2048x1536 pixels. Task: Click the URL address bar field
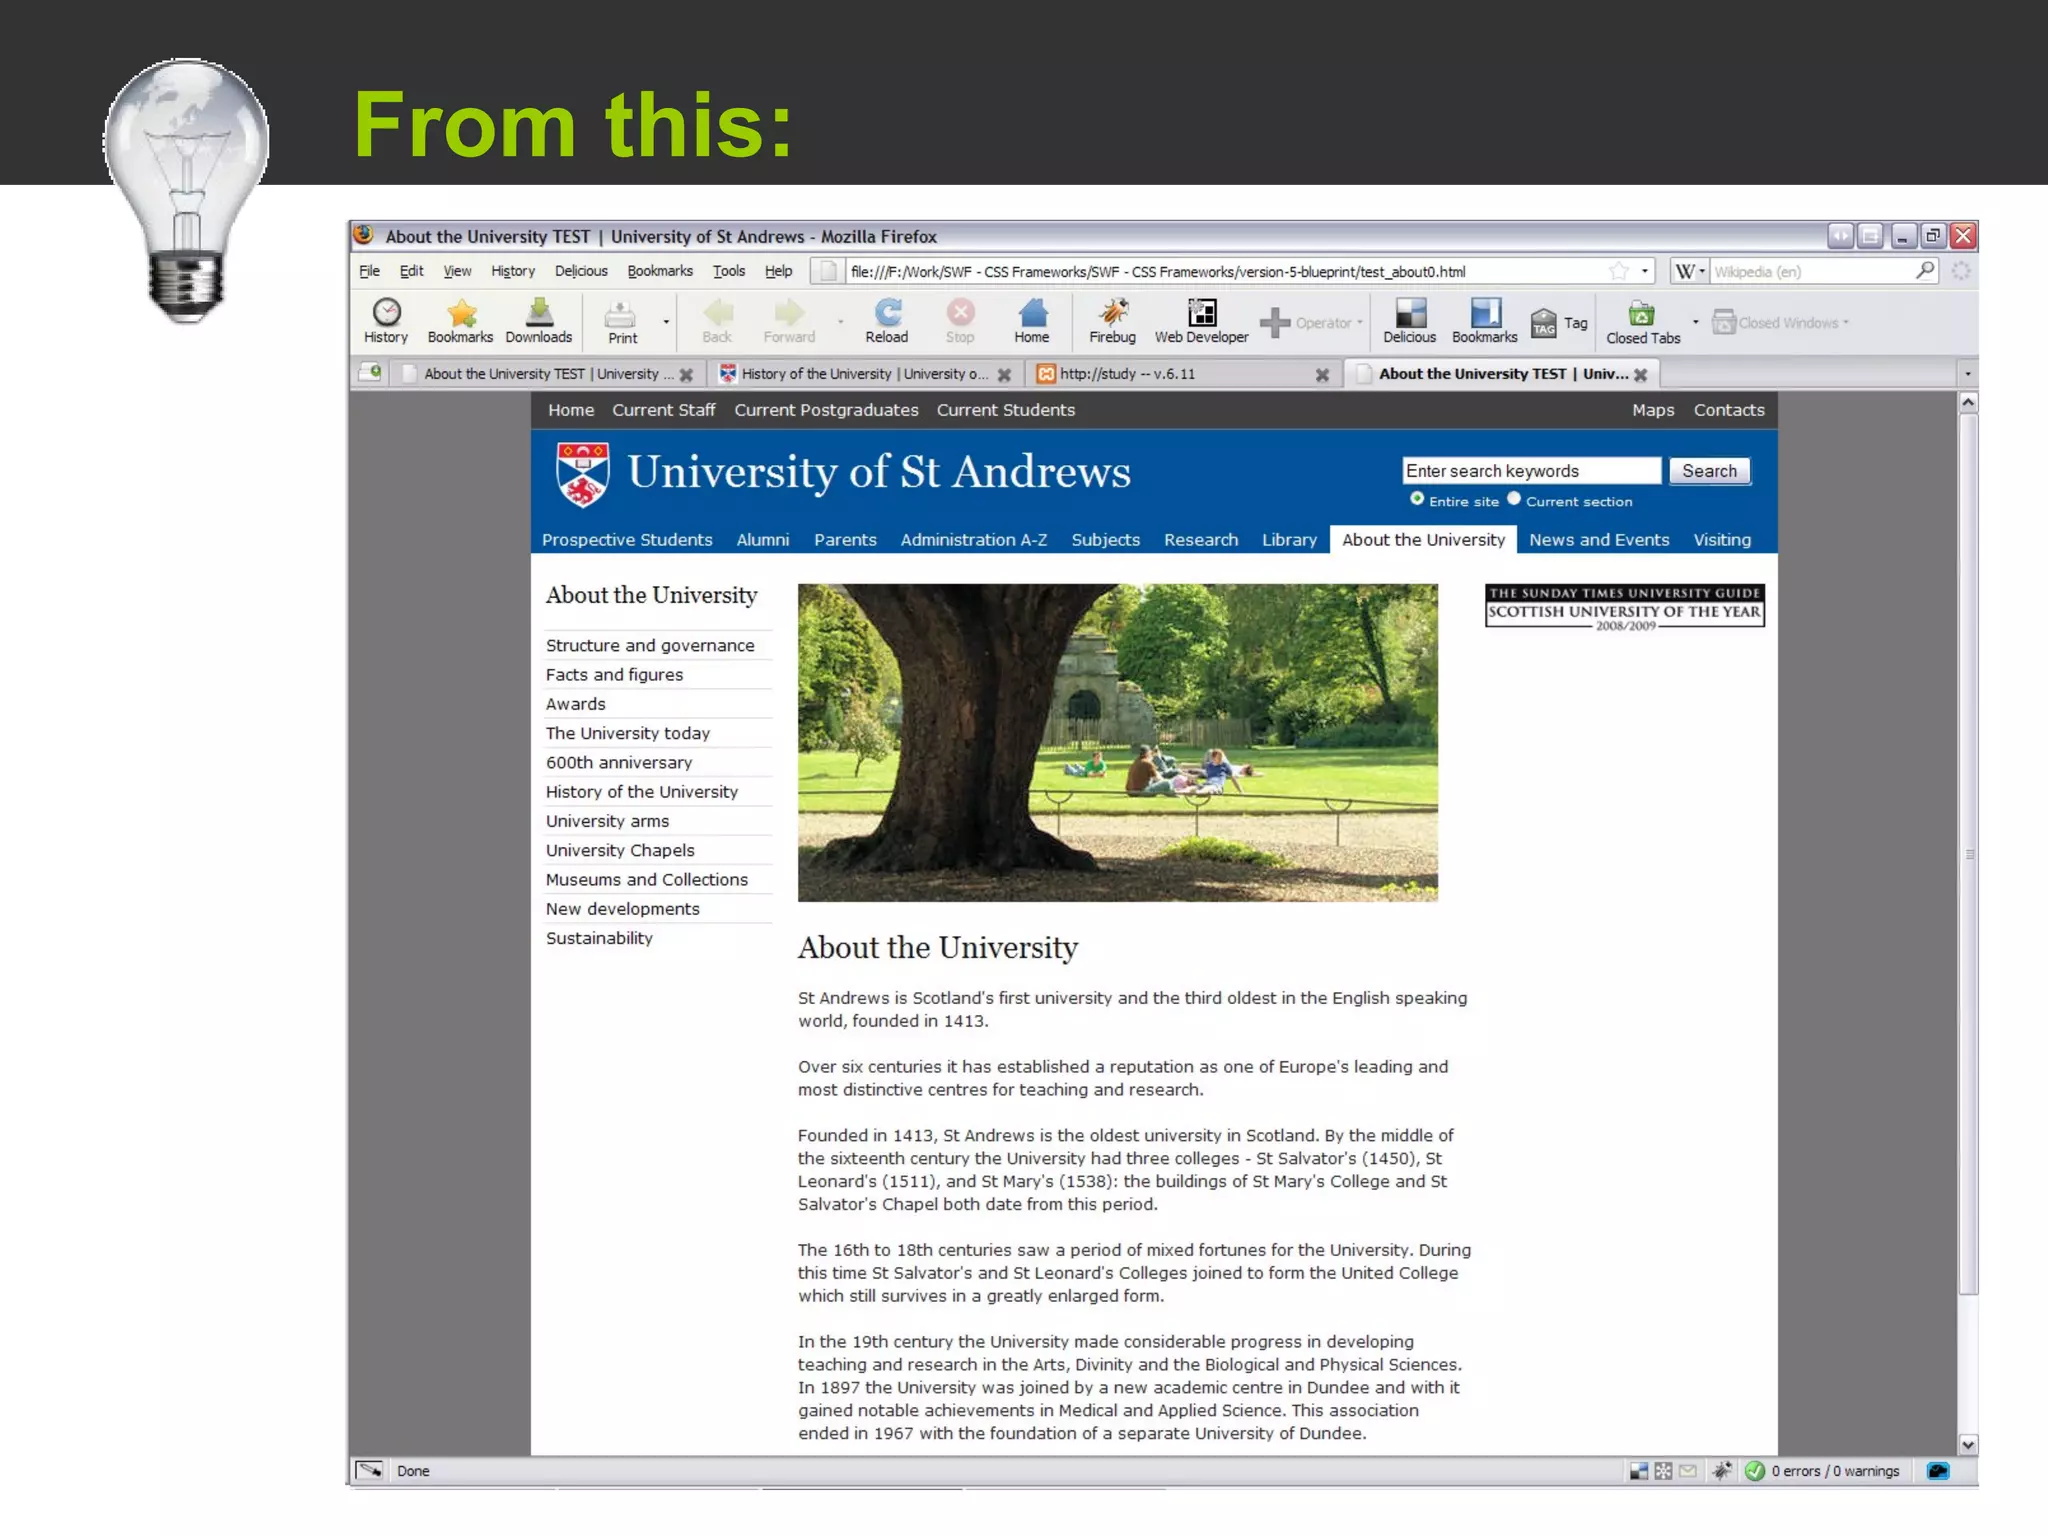[x=1225, y=271]
